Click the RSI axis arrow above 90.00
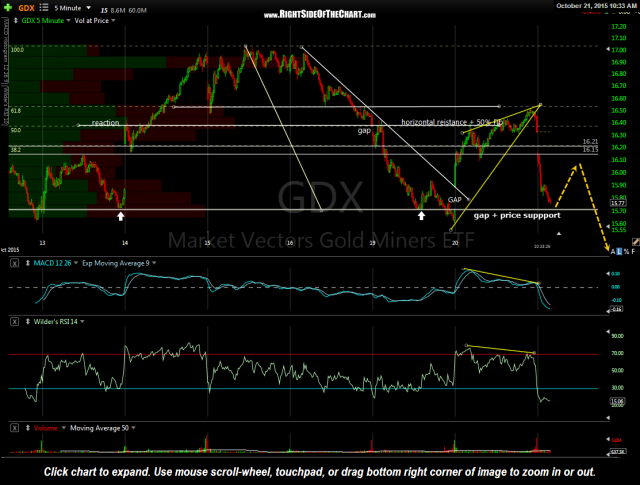 [608, 331]
